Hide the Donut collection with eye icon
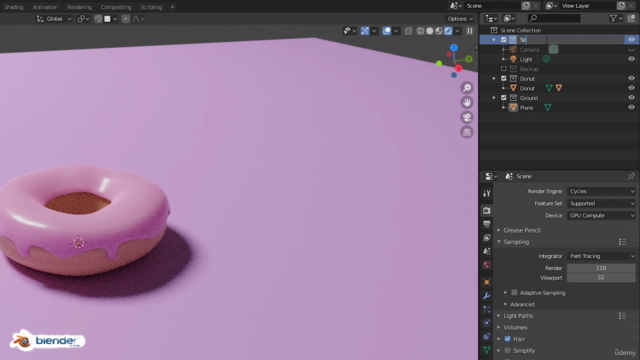Image resolution: width=640 pixels, height=360 pixels. pyautogui.click(x=631, y=78)
